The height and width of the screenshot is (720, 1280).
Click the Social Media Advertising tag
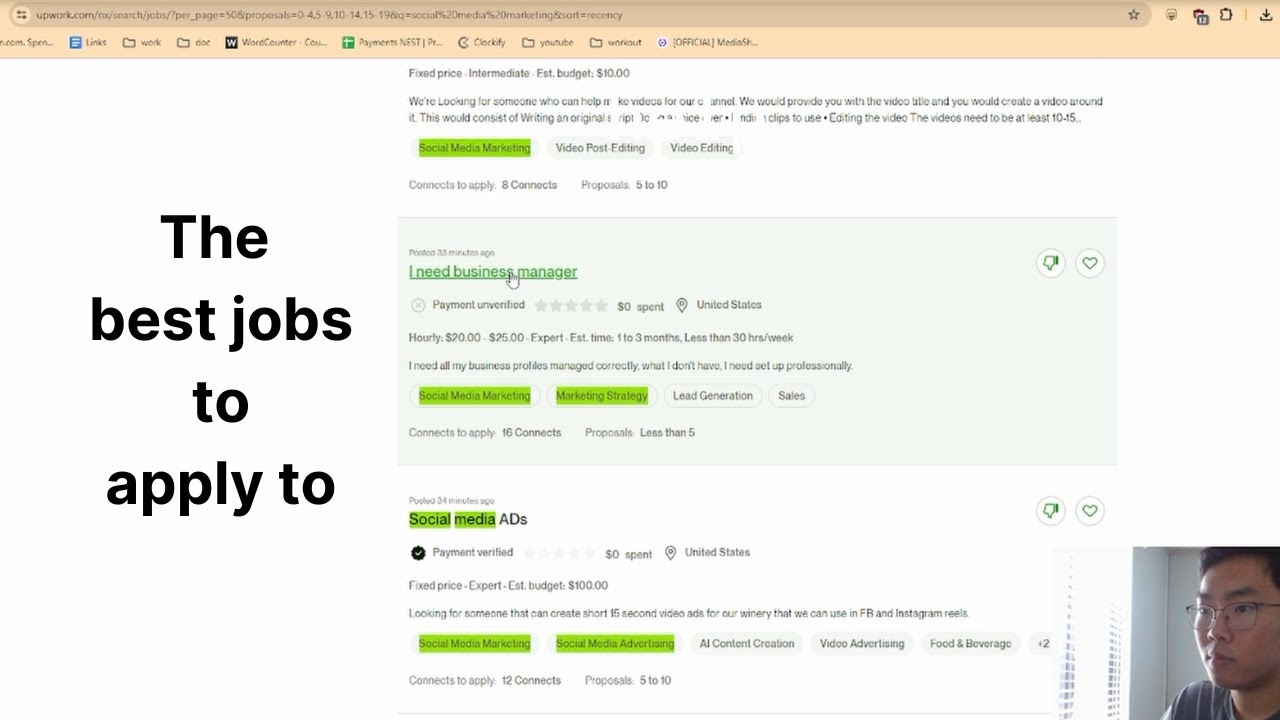[x=615, y=644]
